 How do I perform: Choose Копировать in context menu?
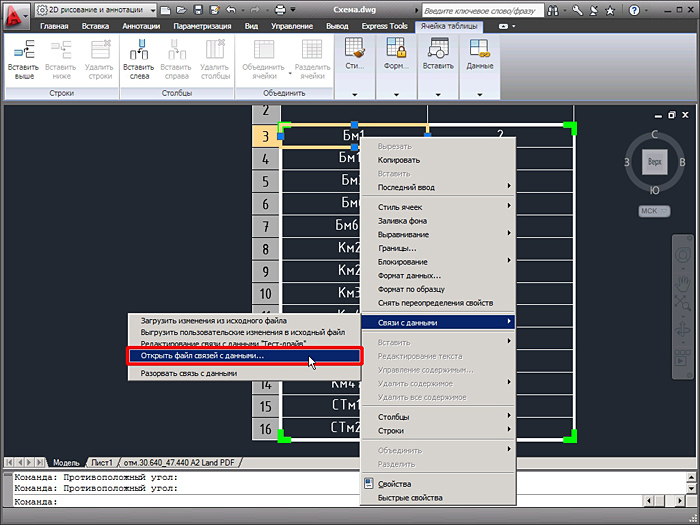pos(399,160)
